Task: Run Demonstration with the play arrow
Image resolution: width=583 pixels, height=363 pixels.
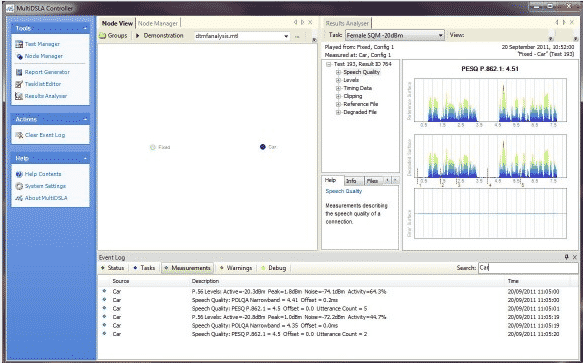Action: click(138, 36)
